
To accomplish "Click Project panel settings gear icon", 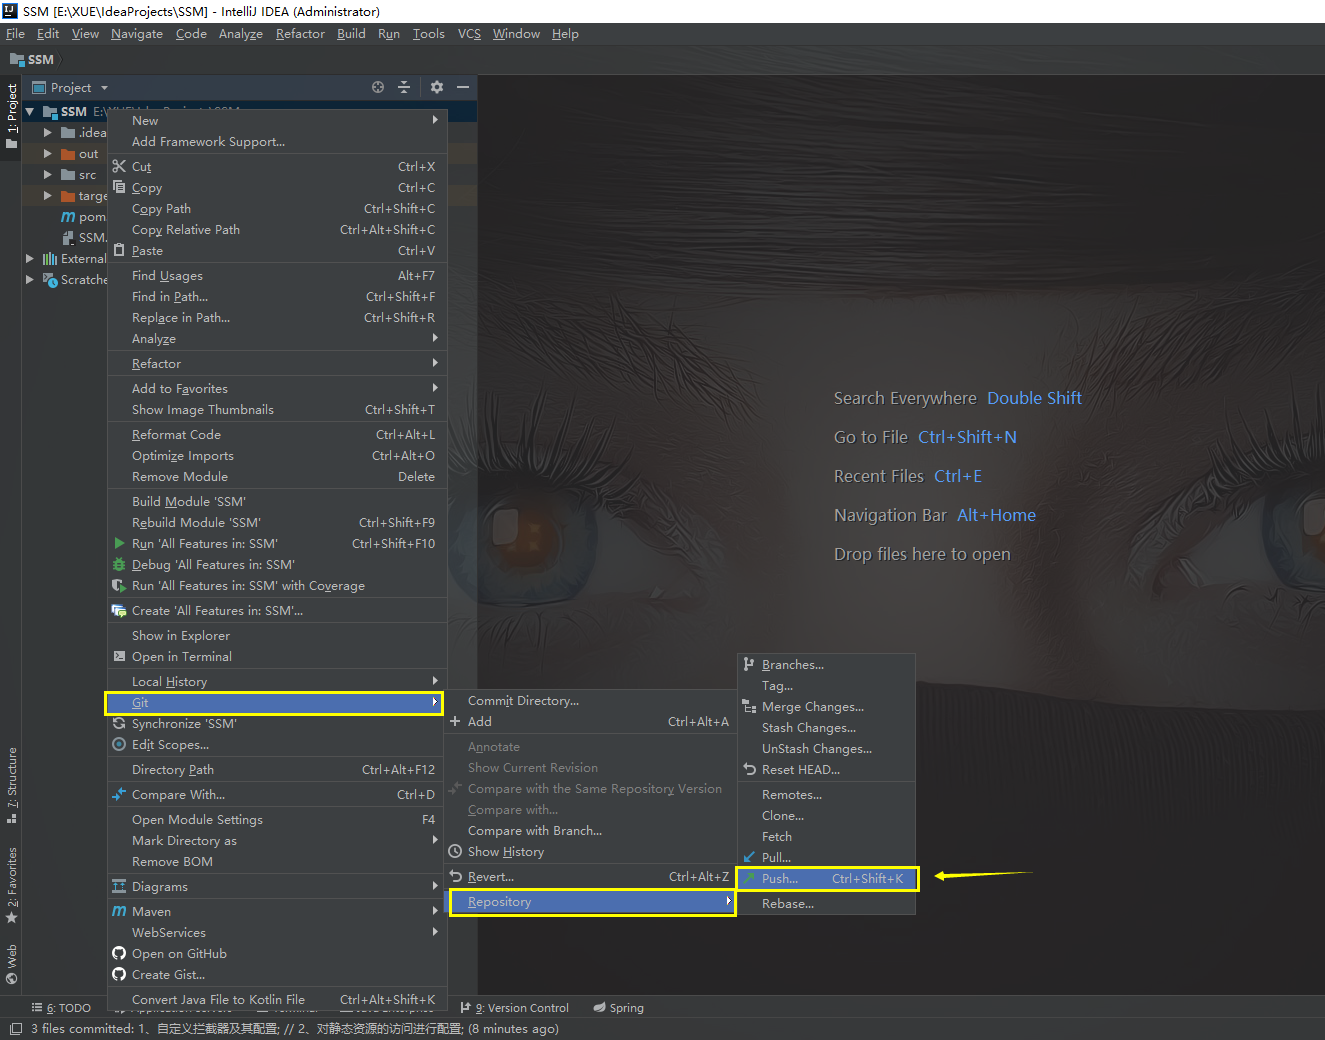I will point(437,87).
